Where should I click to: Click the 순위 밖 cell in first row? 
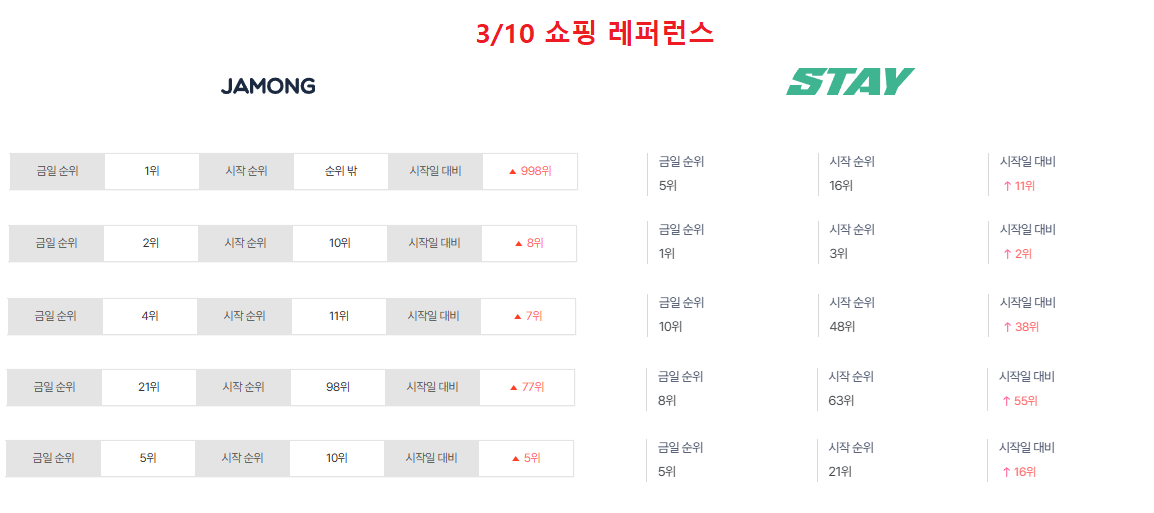tap(341, 171)
